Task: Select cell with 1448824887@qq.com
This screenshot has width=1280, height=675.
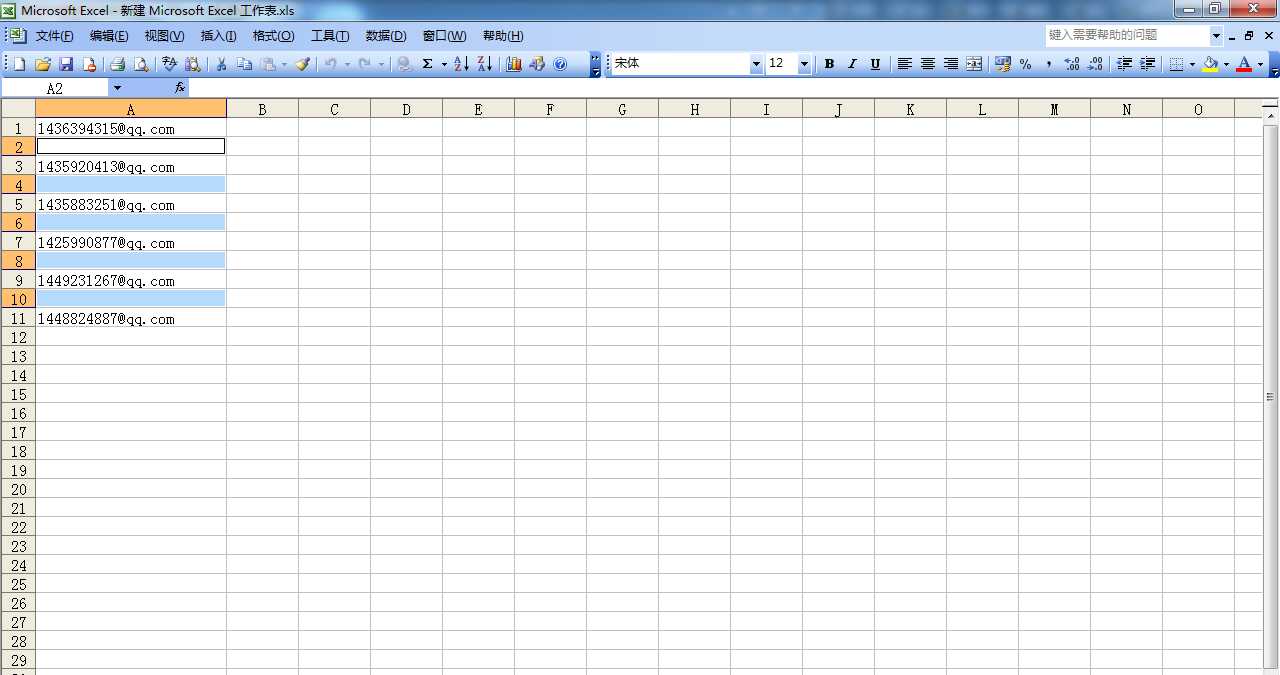Action: (131, 319)
